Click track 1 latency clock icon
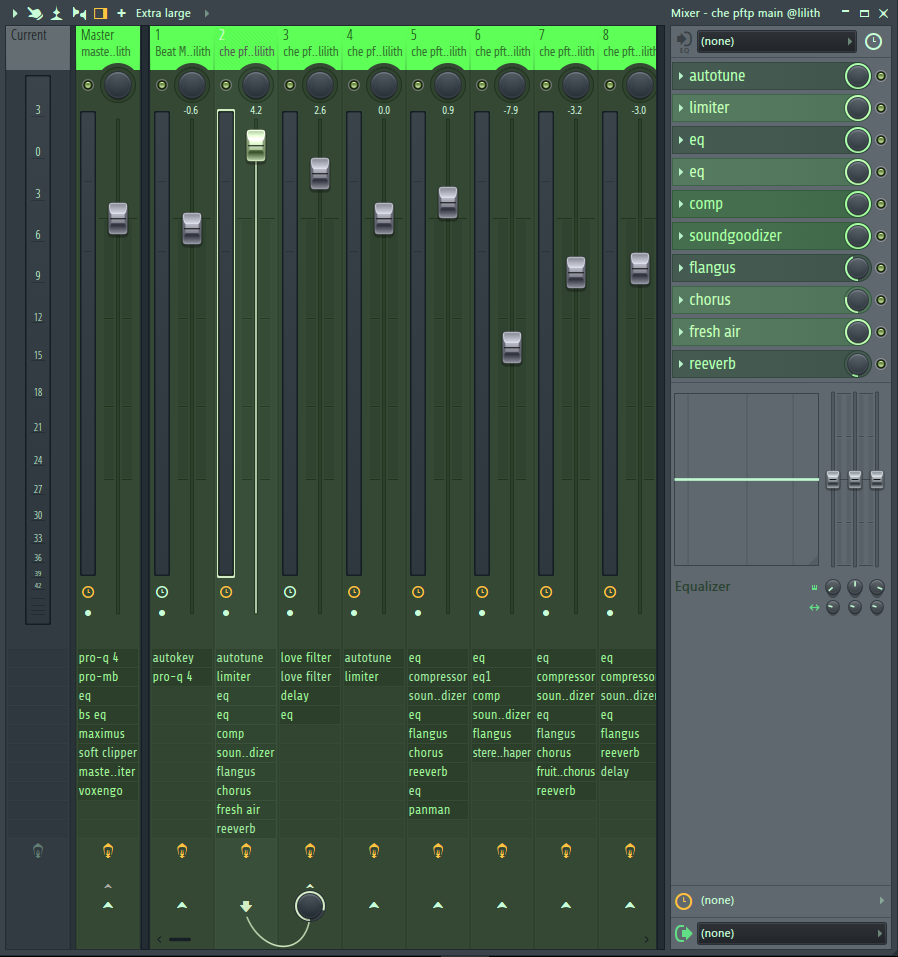 coord(162,592)
